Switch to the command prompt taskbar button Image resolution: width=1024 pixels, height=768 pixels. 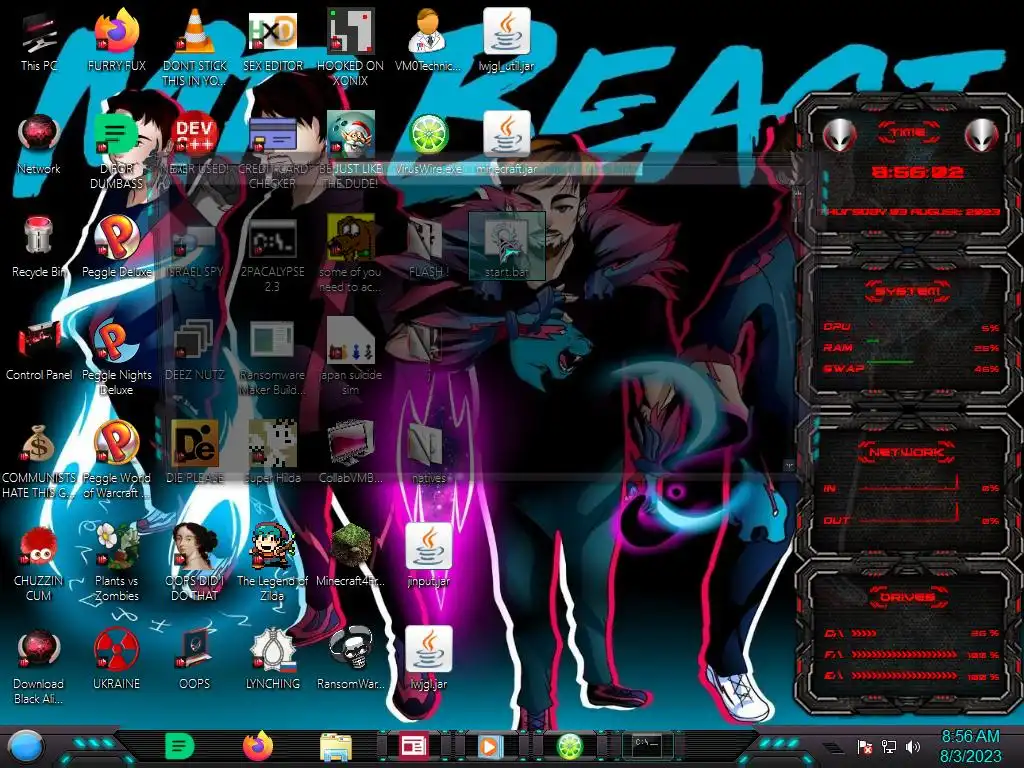[x=646, y=745]
